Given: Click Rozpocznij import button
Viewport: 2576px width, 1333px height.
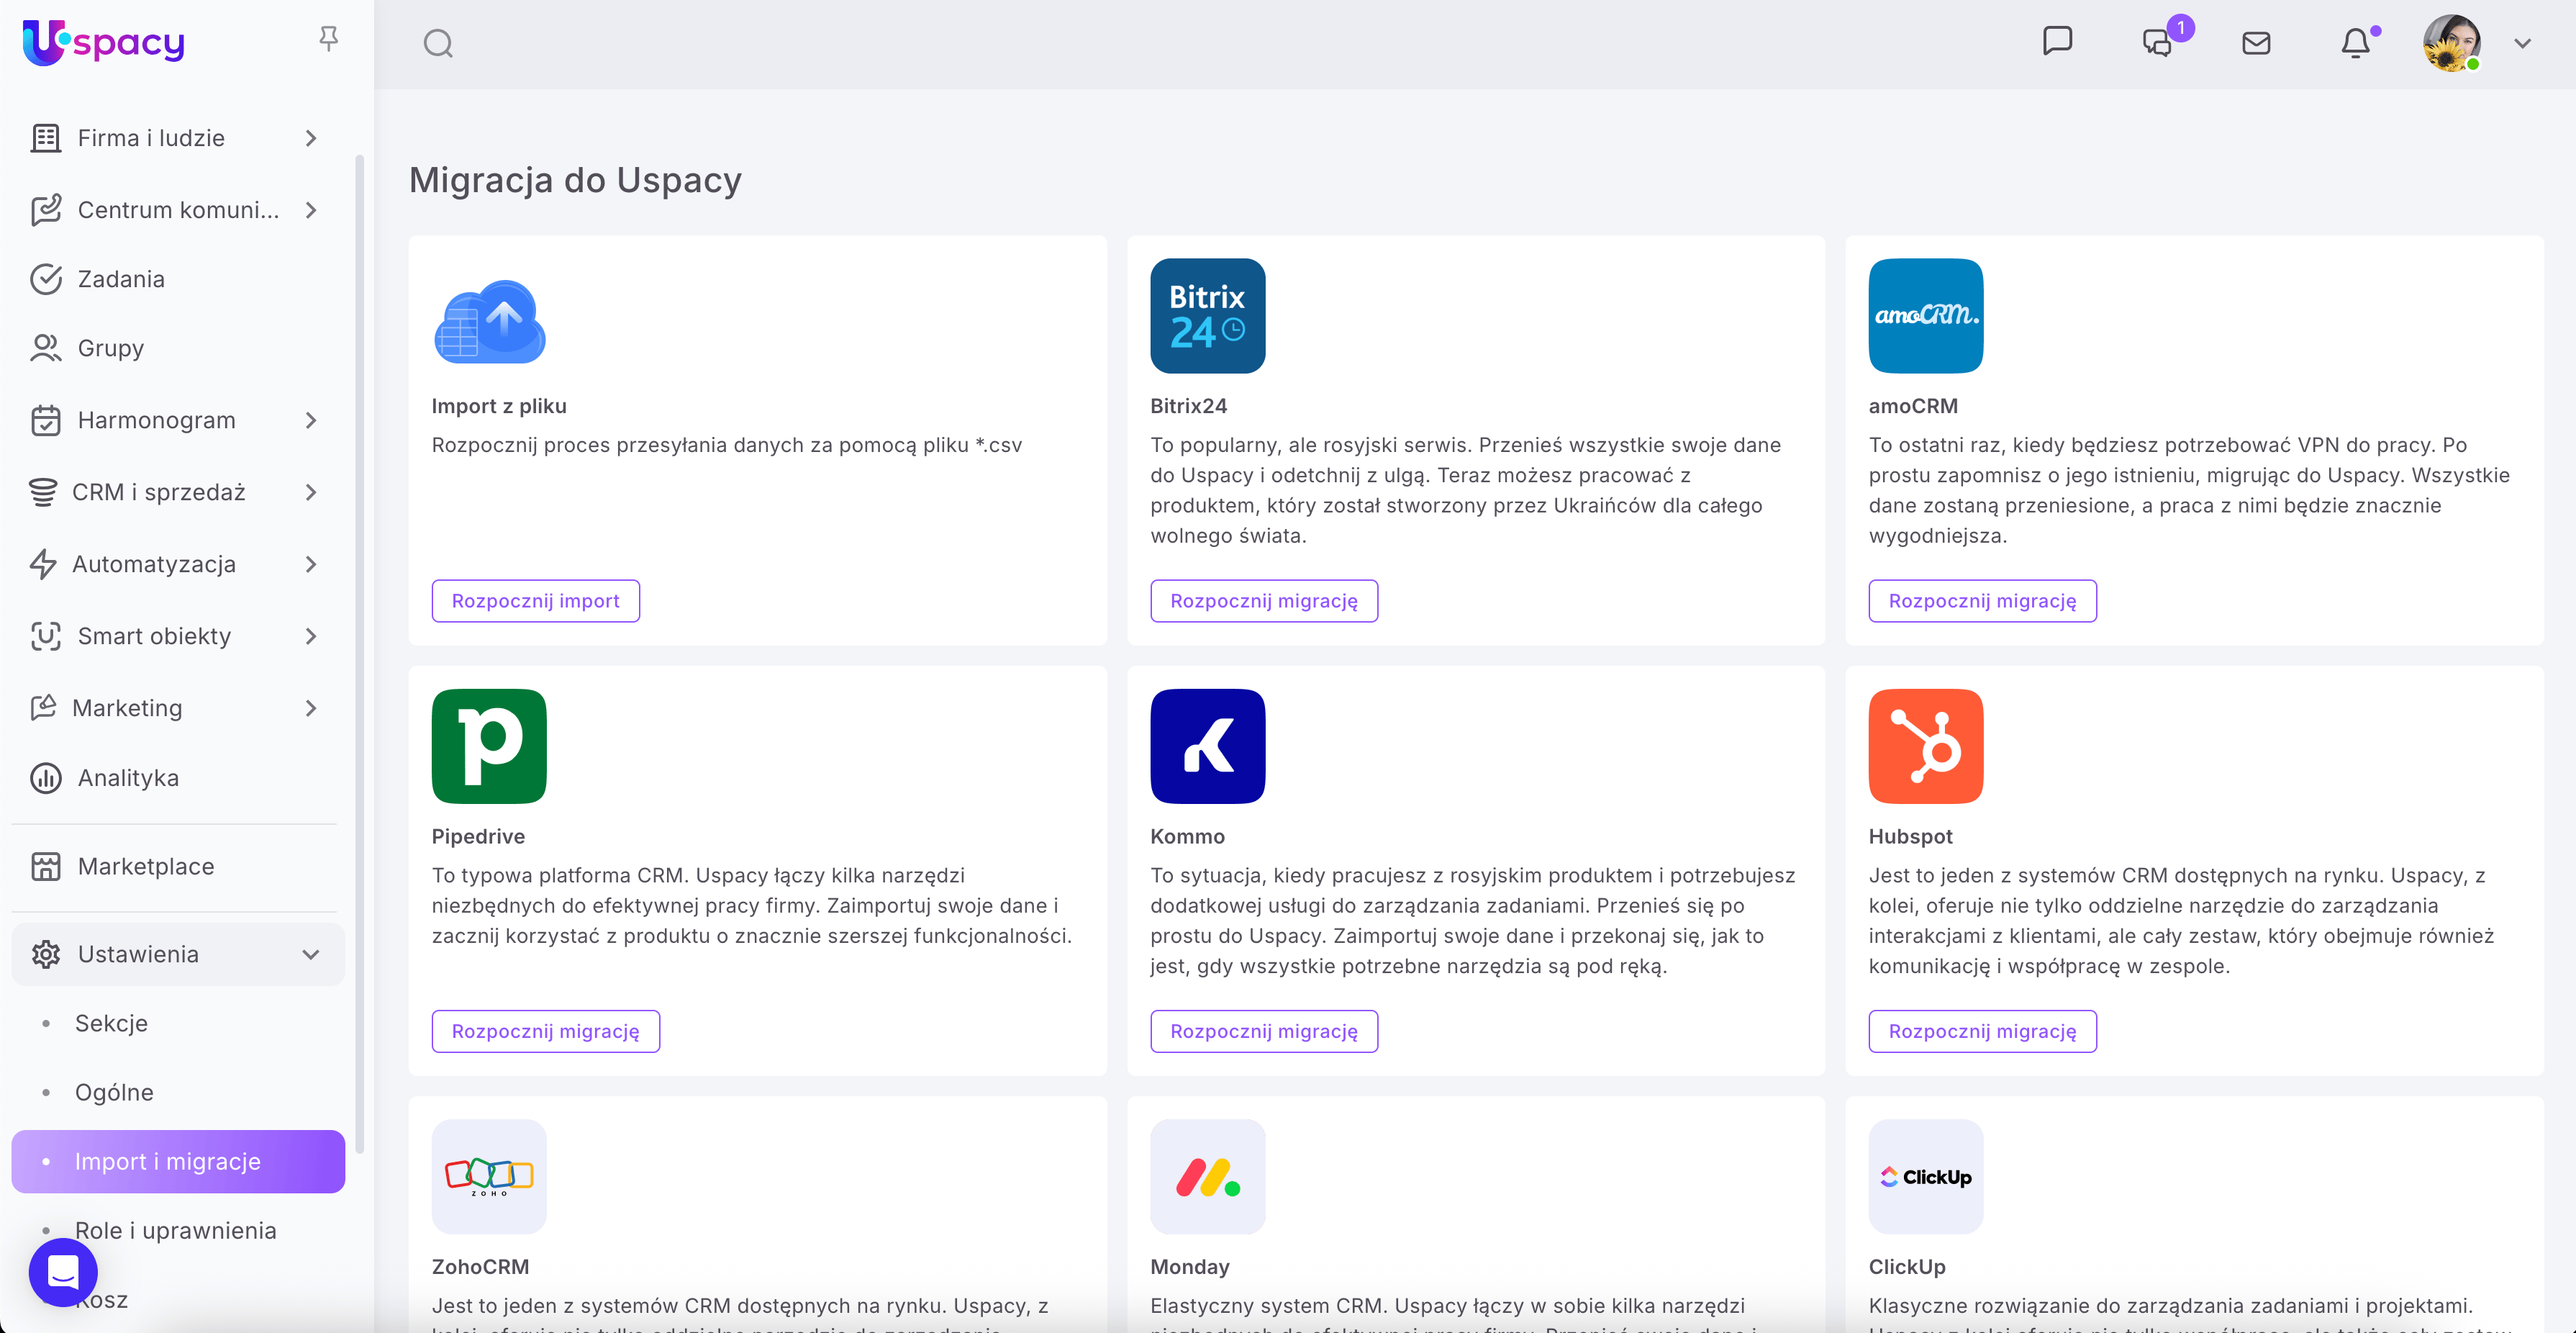Looking at the screenshot, I should (535, 601).
